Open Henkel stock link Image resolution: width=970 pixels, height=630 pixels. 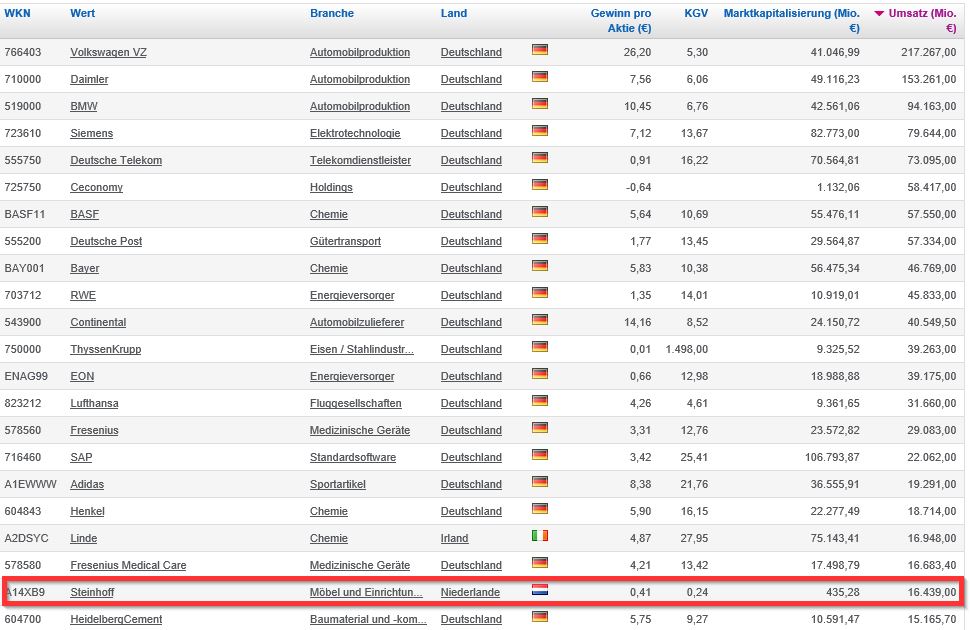coord(87,512)
